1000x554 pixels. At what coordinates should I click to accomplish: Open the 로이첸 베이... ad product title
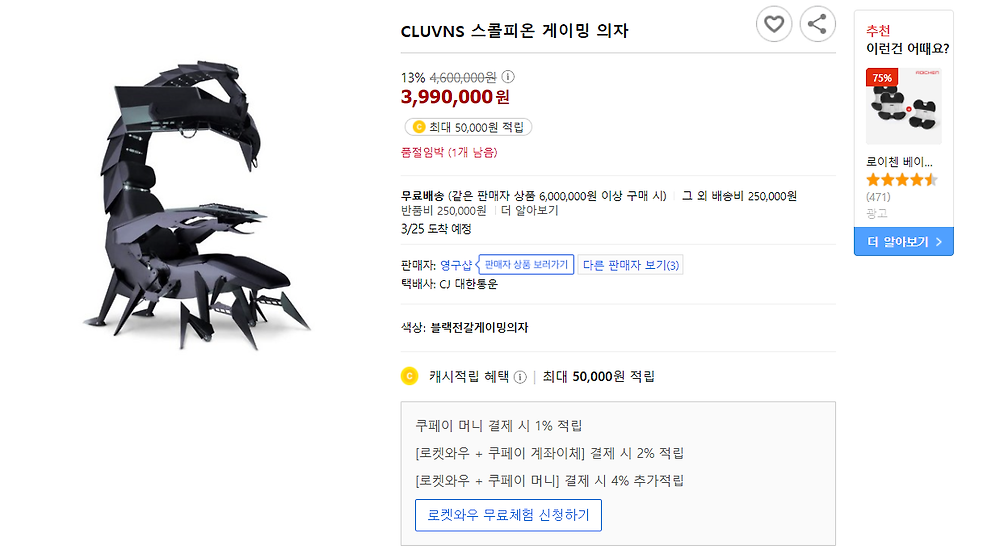[900, 161]
